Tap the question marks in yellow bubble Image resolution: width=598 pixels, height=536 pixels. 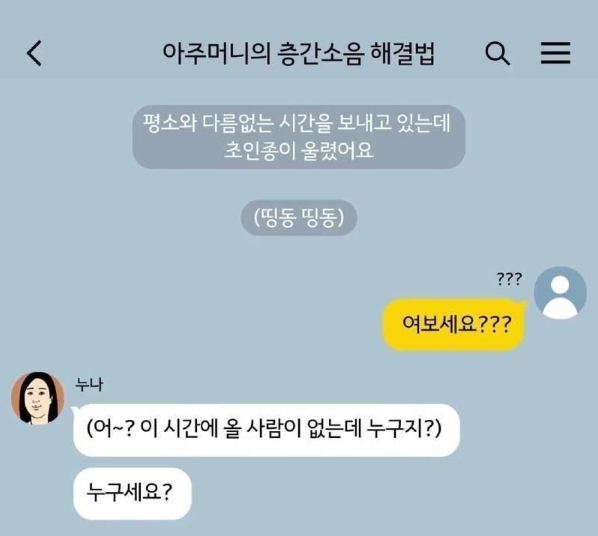pos(495,325)
